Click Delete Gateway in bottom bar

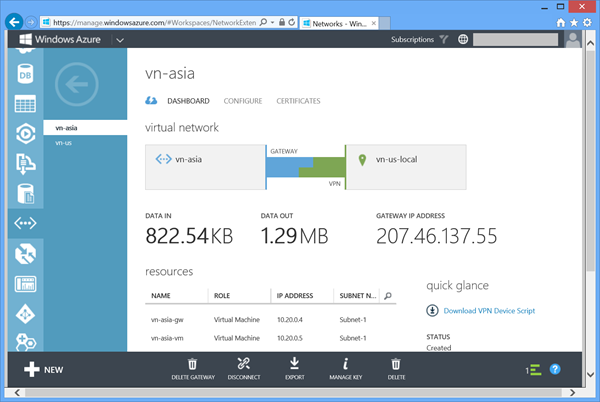click(x=192, y=370)
